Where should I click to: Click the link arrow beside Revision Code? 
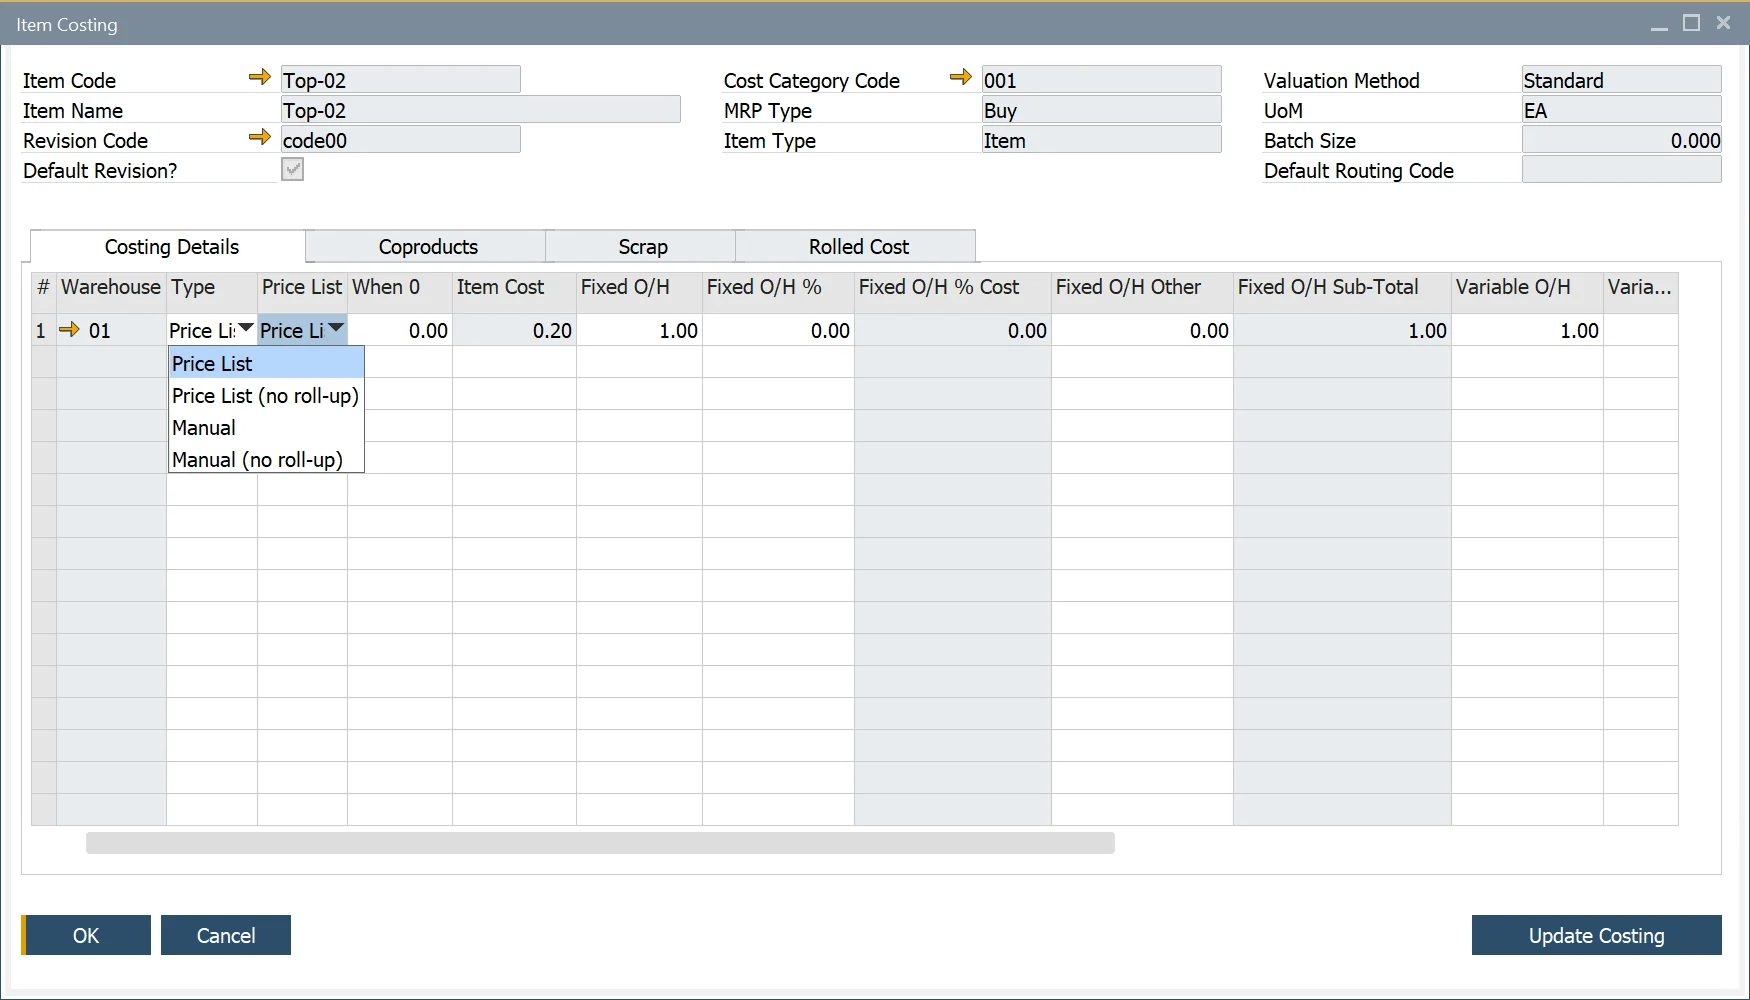point(259,138)
